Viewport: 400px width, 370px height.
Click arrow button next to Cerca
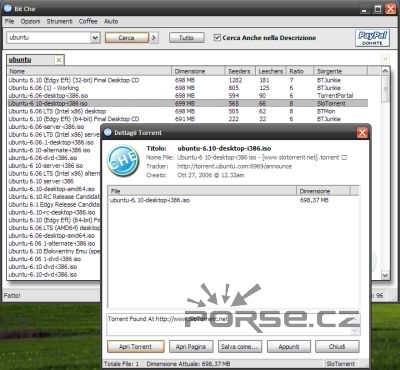pyautogui.click(x=154, y=38)
